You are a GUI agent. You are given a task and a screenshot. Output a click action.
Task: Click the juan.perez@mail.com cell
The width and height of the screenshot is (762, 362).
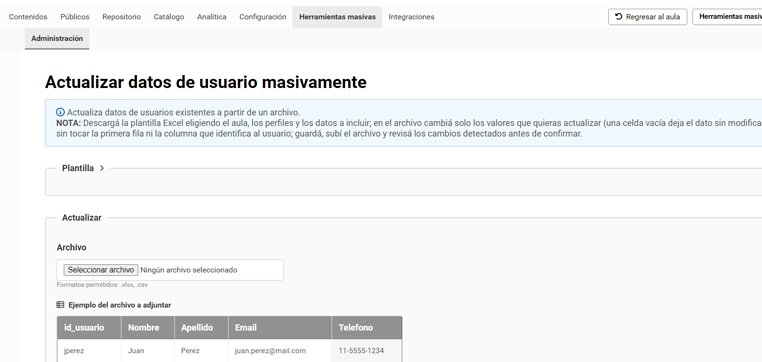[280, 350]
